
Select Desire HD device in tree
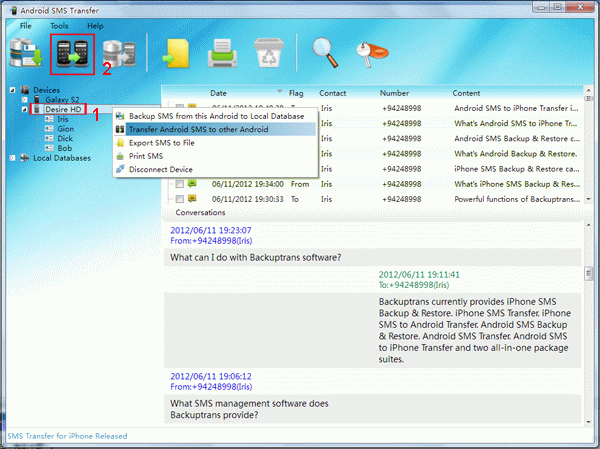click(63, 109)
